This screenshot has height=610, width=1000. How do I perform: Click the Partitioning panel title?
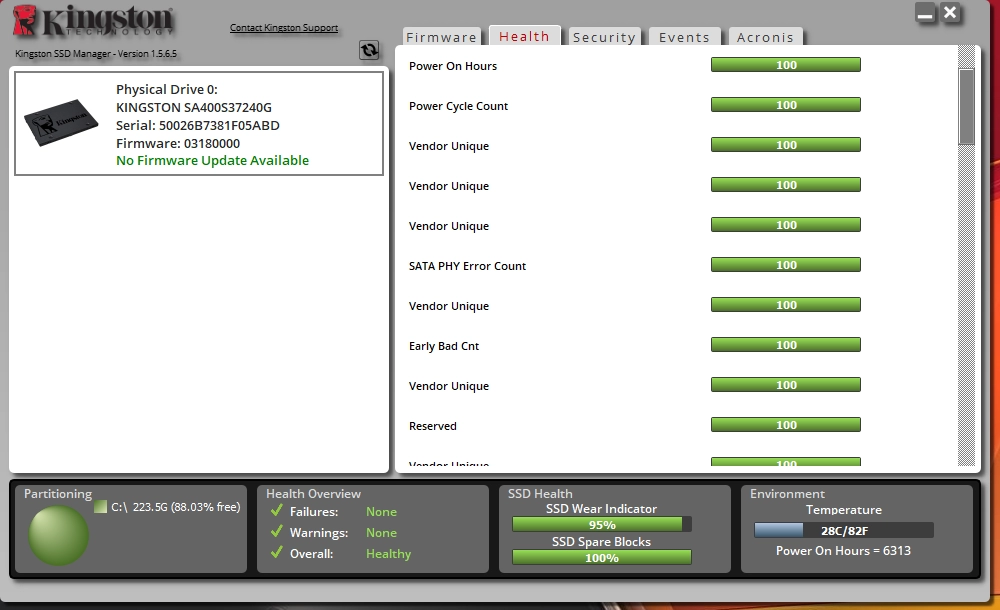[58, 494]
